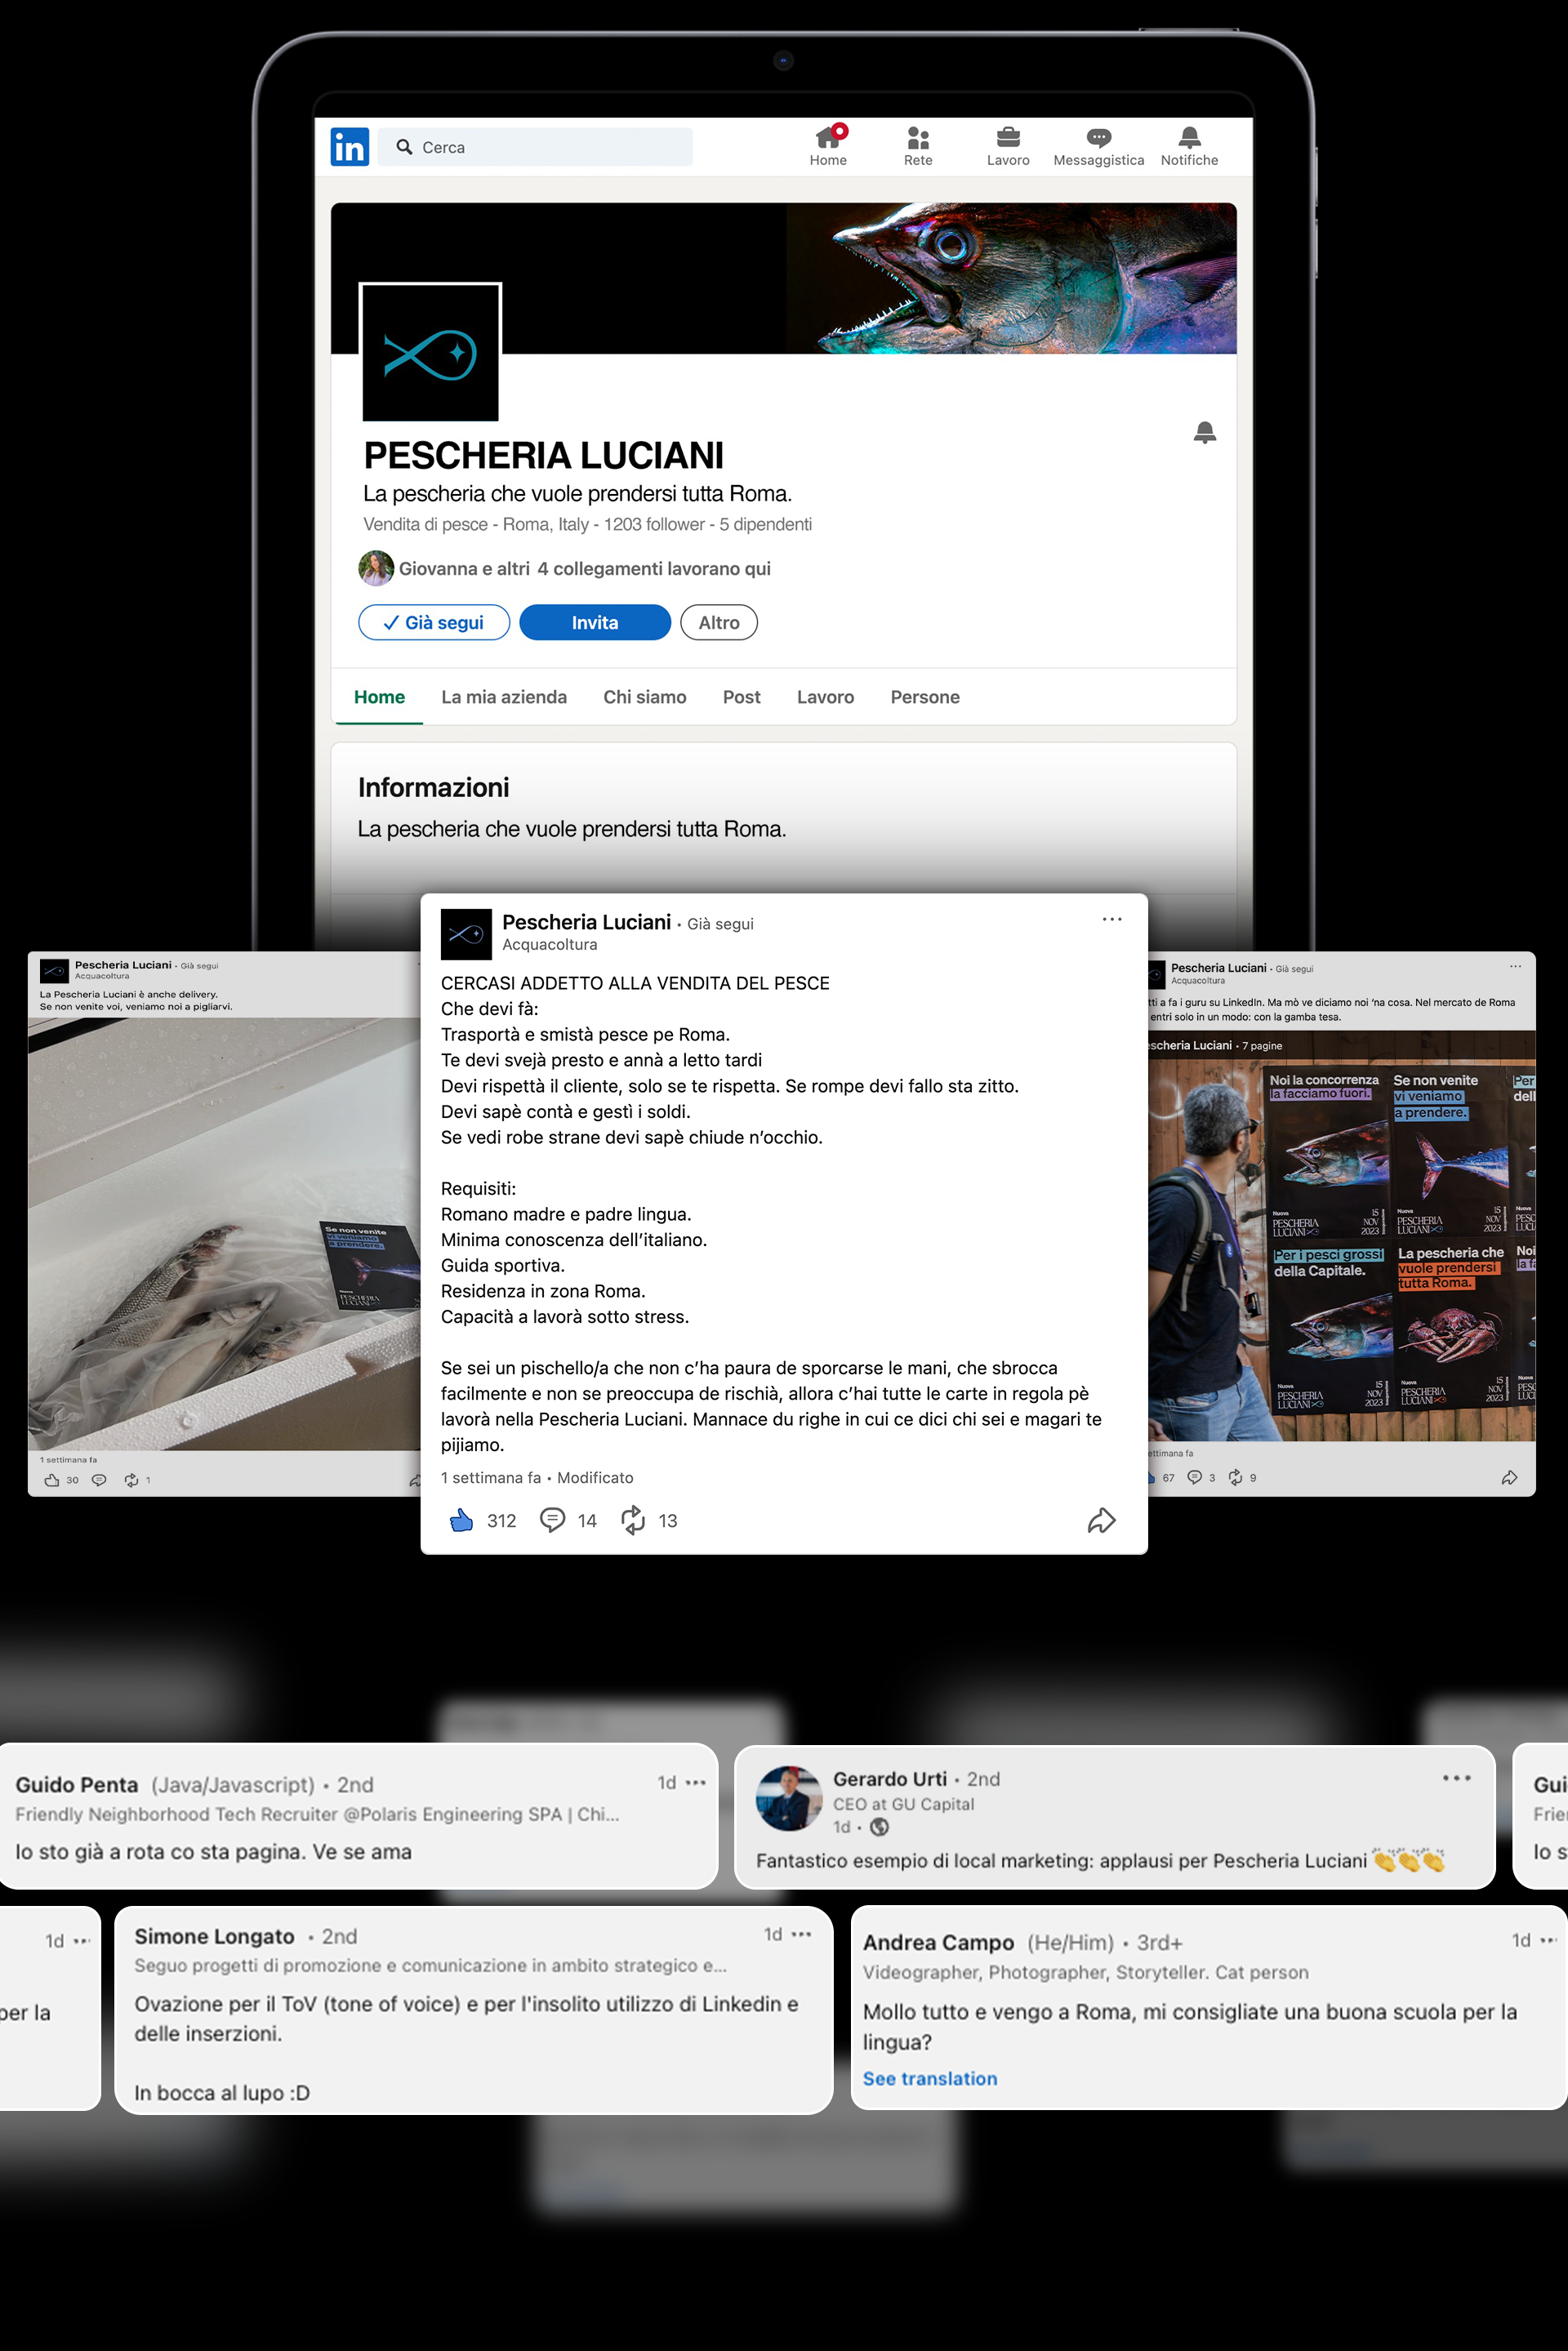The height and width of the screenshot is (2351, 1568).
Task: Open Simone Longato's profile name
Action: [214, 1936]
